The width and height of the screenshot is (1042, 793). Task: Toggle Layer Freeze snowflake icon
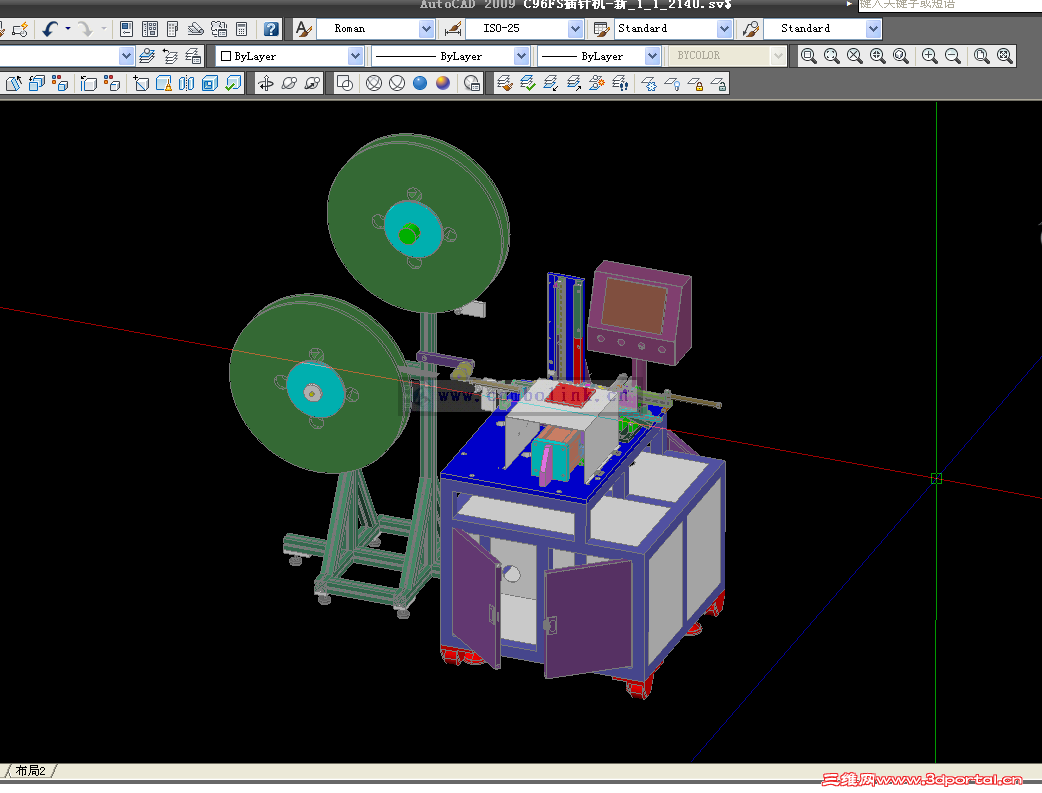pos(649,83)
